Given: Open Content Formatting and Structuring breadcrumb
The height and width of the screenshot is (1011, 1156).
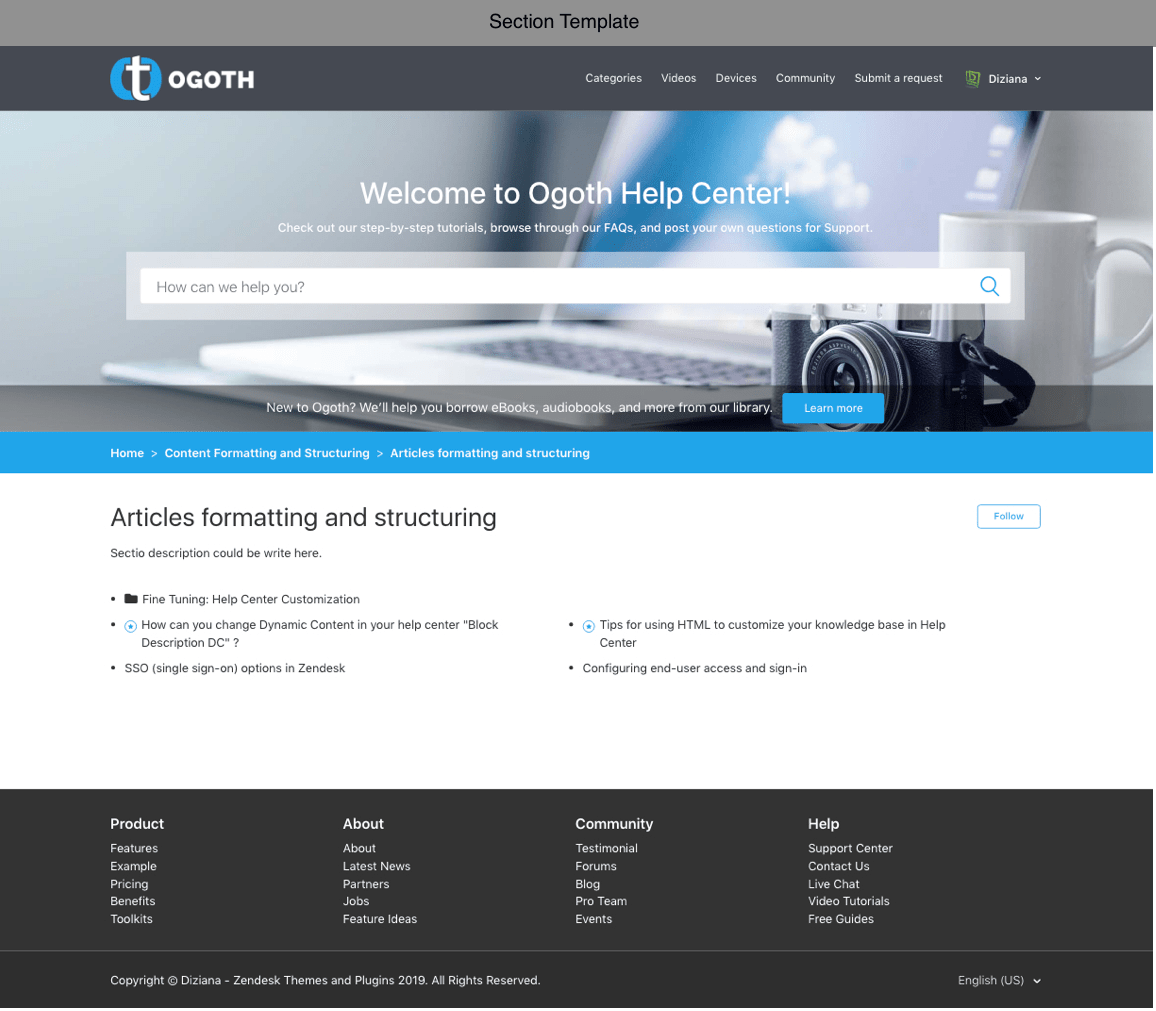Looking at the screenshot, I should click(x=267, y=453).
